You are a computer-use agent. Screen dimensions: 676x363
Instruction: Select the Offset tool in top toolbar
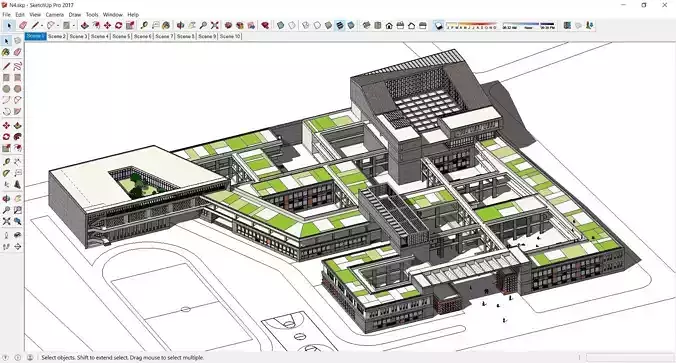(96, 25)
